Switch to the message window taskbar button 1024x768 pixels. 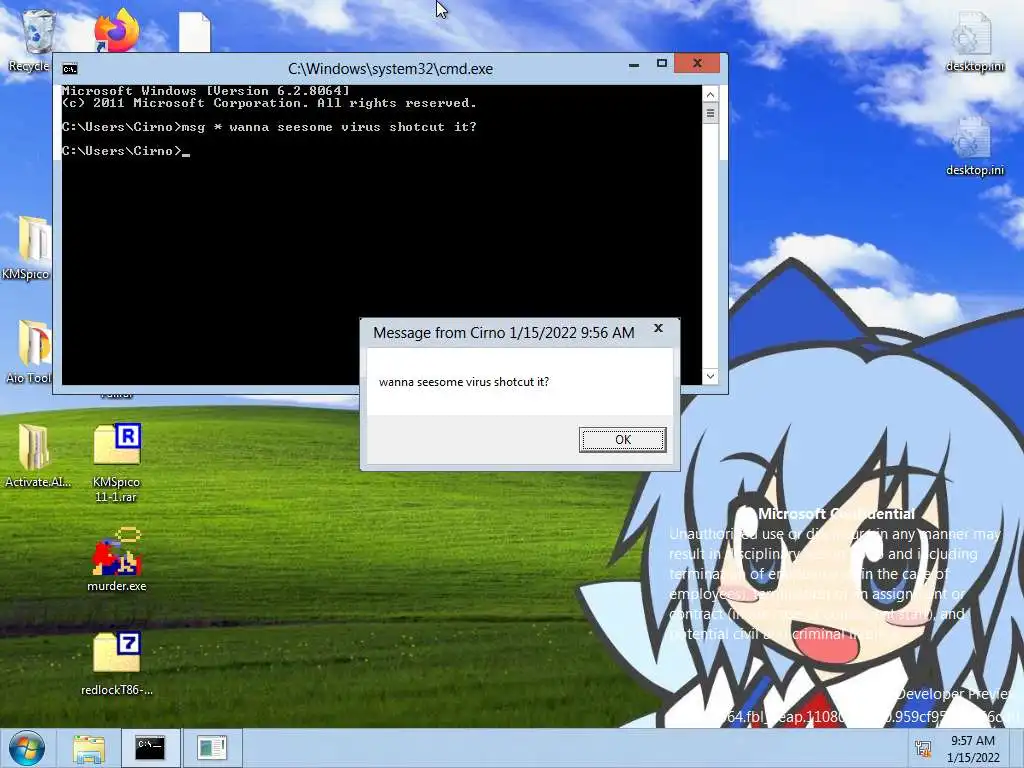point(212,748)
